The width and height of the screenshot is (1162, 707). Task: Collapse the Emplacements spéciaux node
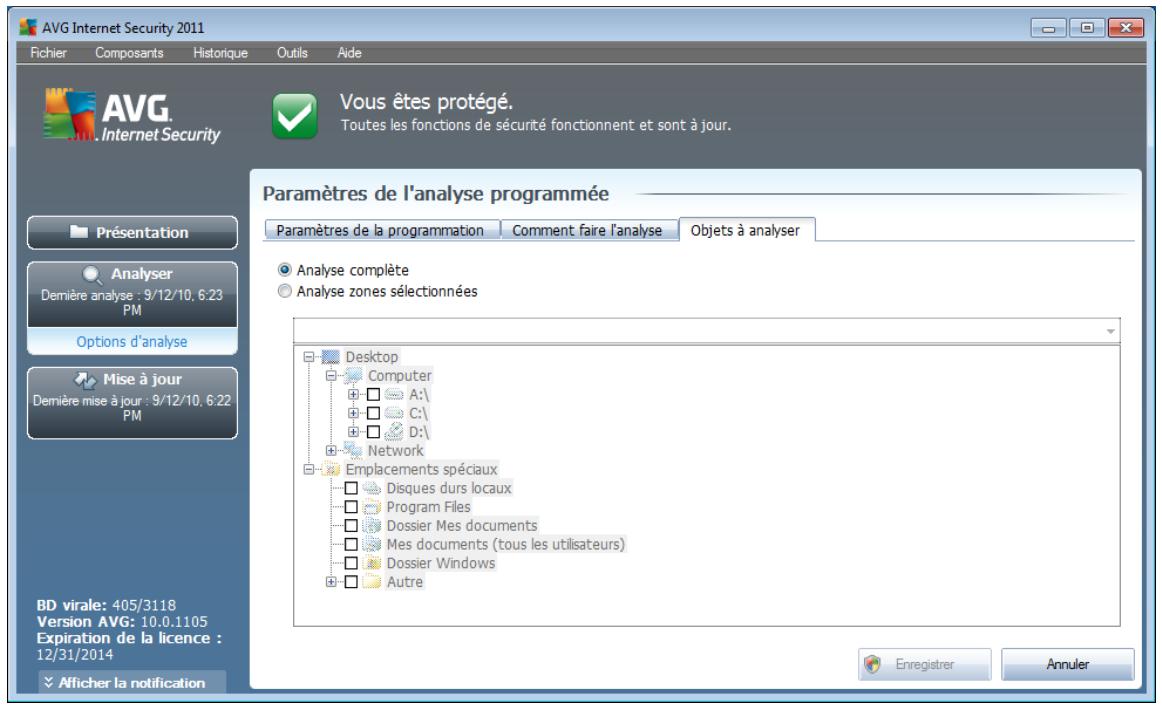point(309,470)
